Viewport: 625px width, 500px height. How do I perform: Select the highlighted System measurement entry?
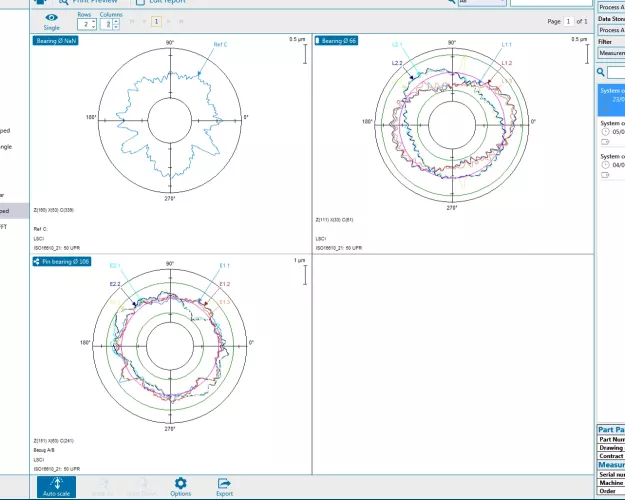(611, 95)
